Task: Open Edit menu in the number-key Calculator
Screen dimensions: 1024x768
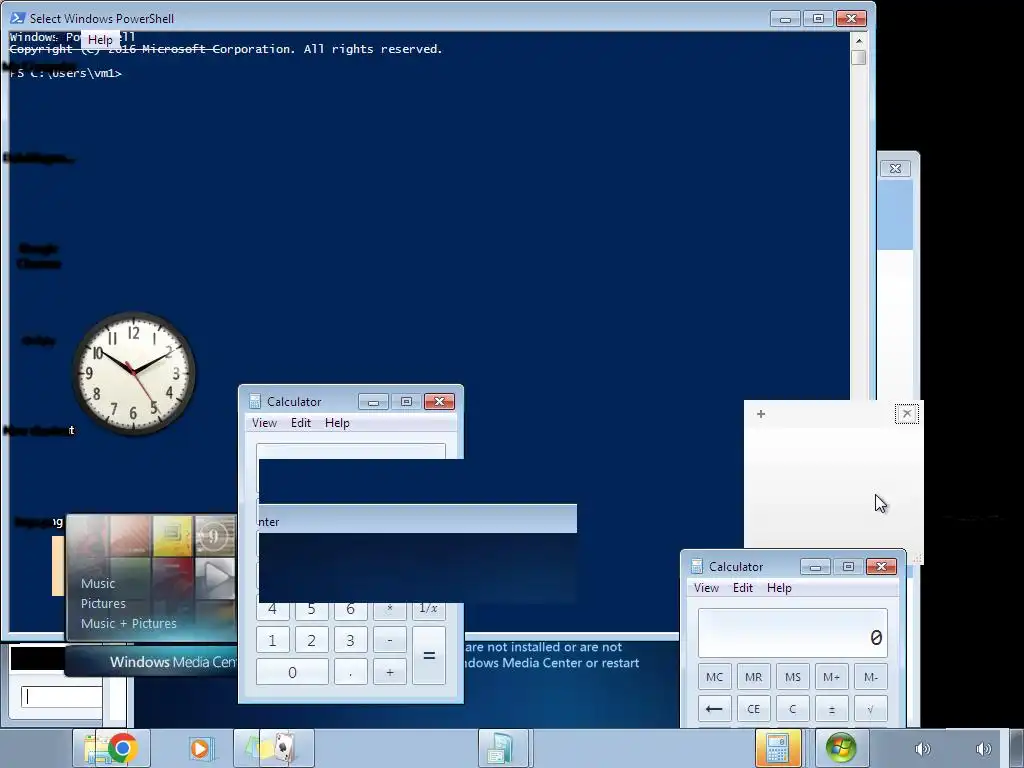Action: coord(301,423)
